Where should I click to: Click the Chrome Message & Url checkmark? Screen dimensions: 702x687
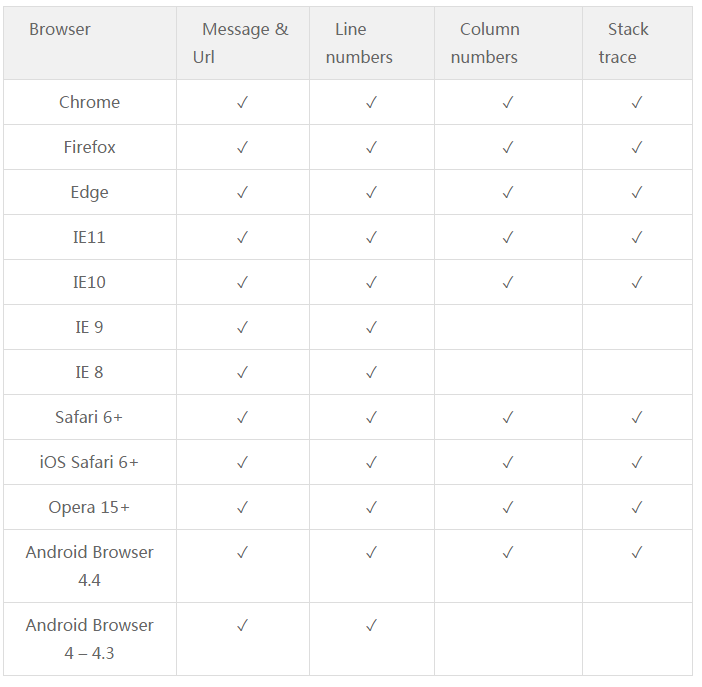pyautogui.click(x=242, y=103)
